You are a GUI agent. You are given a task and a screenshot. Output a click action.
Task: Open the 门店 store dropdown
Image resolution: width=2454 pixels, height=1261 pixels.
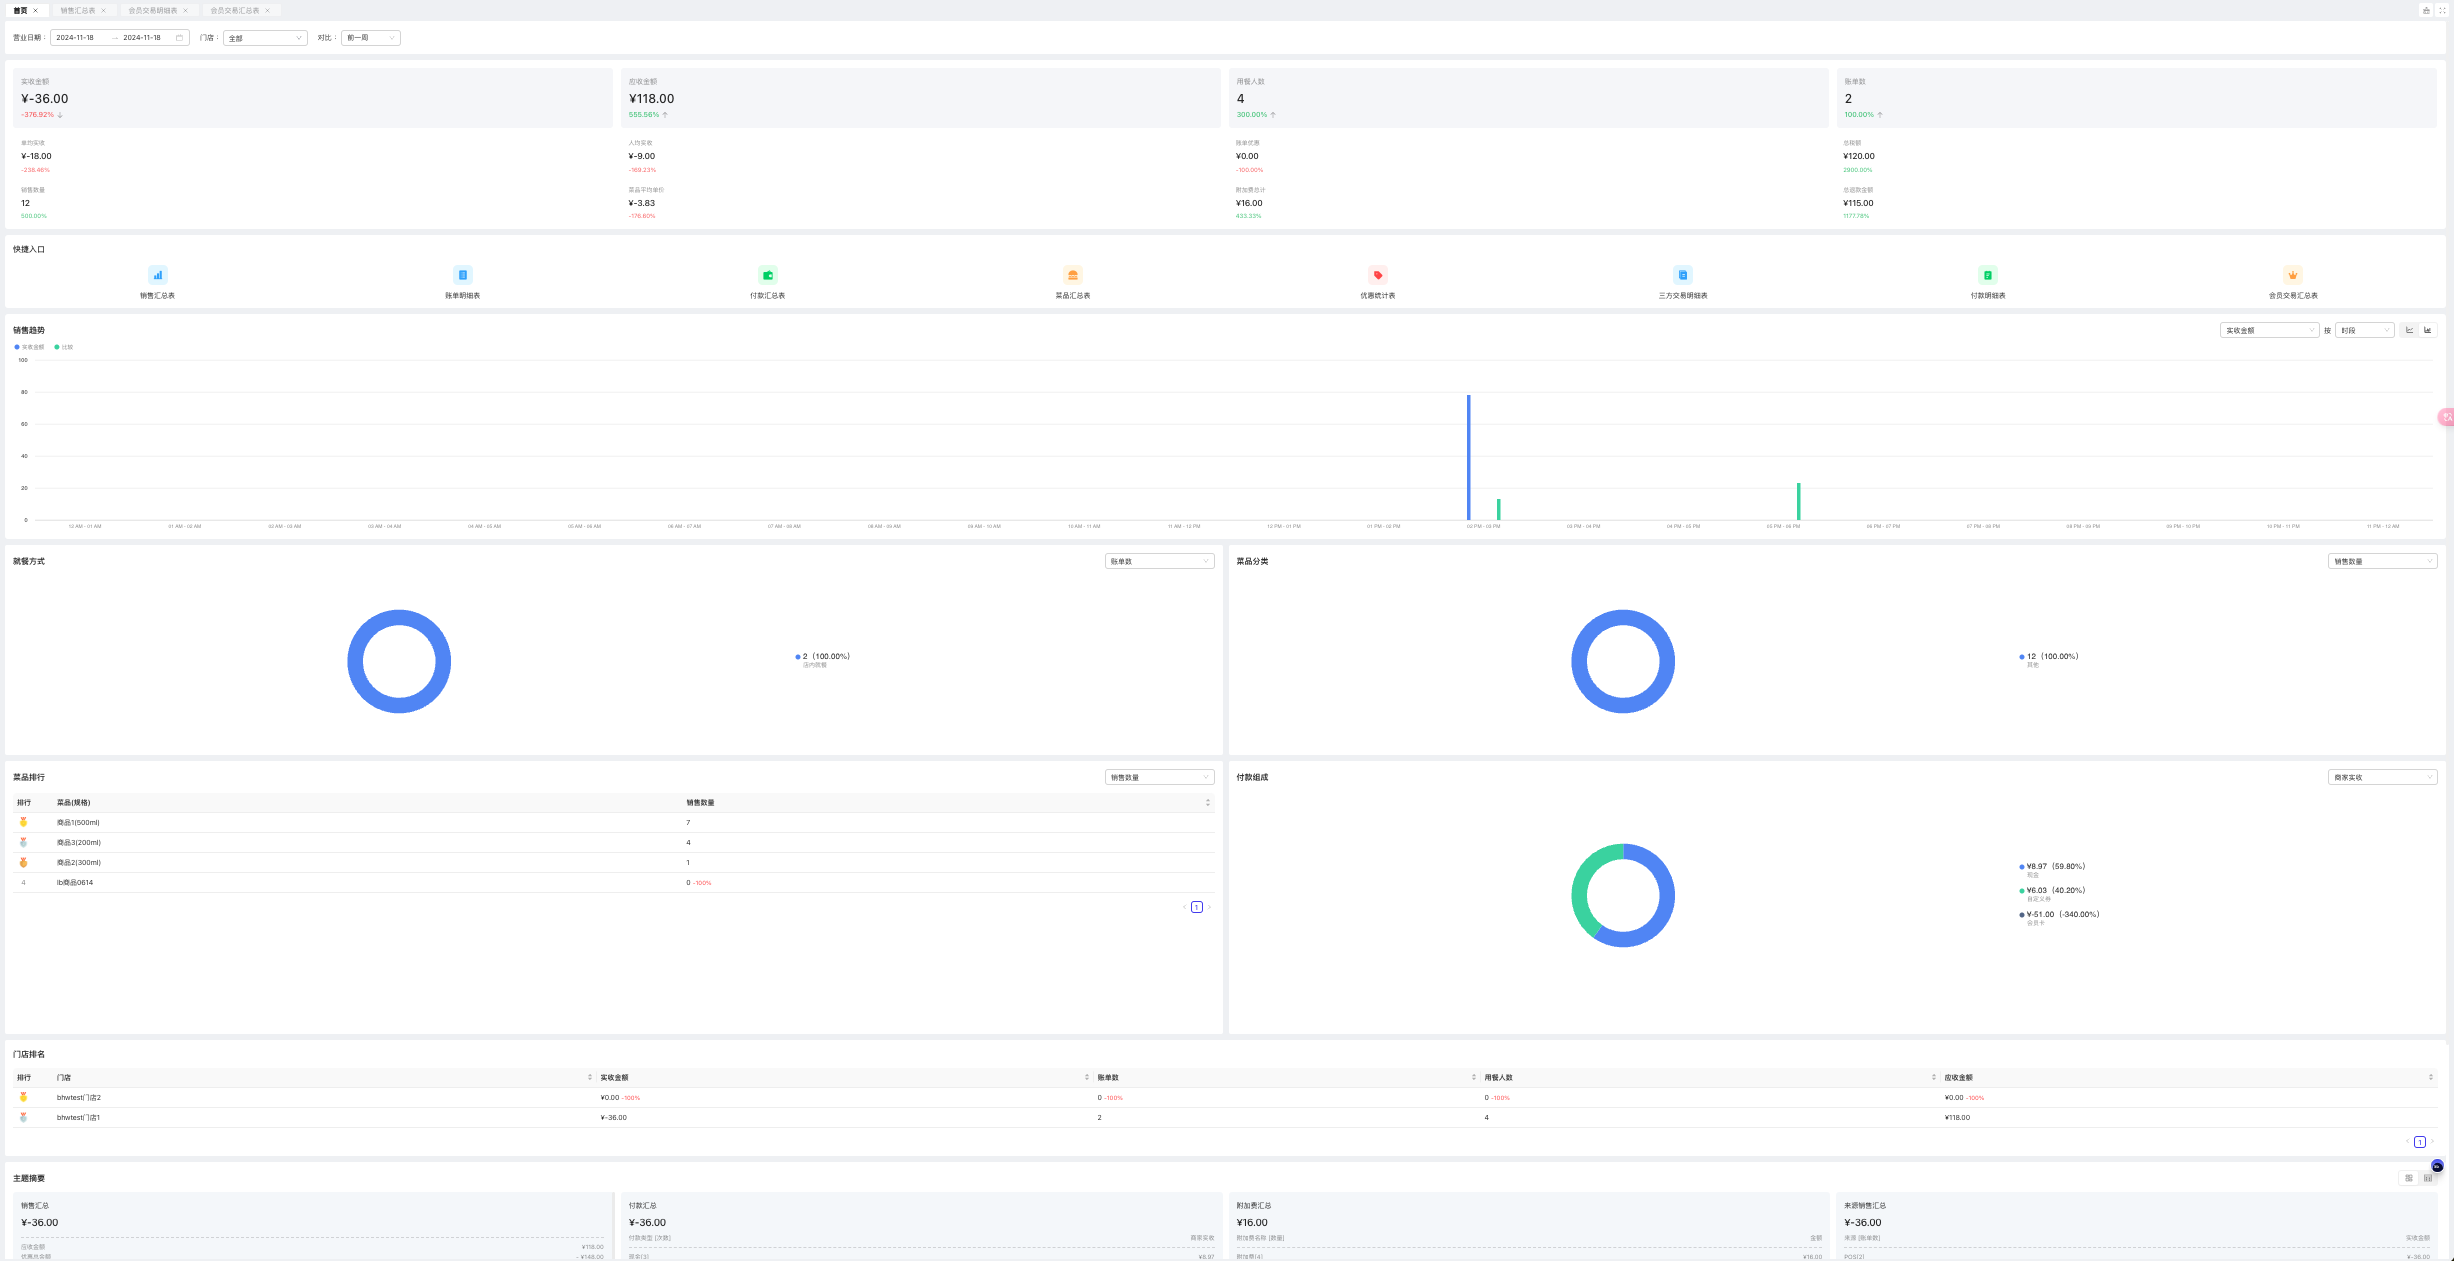[265, 38]
